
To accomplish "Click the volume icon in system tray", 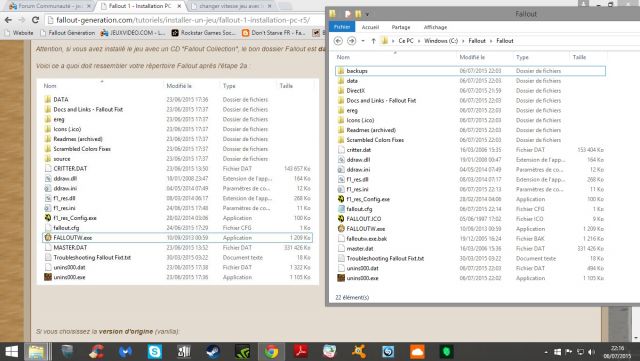I will pyautogui.click(x=592, y=352).
